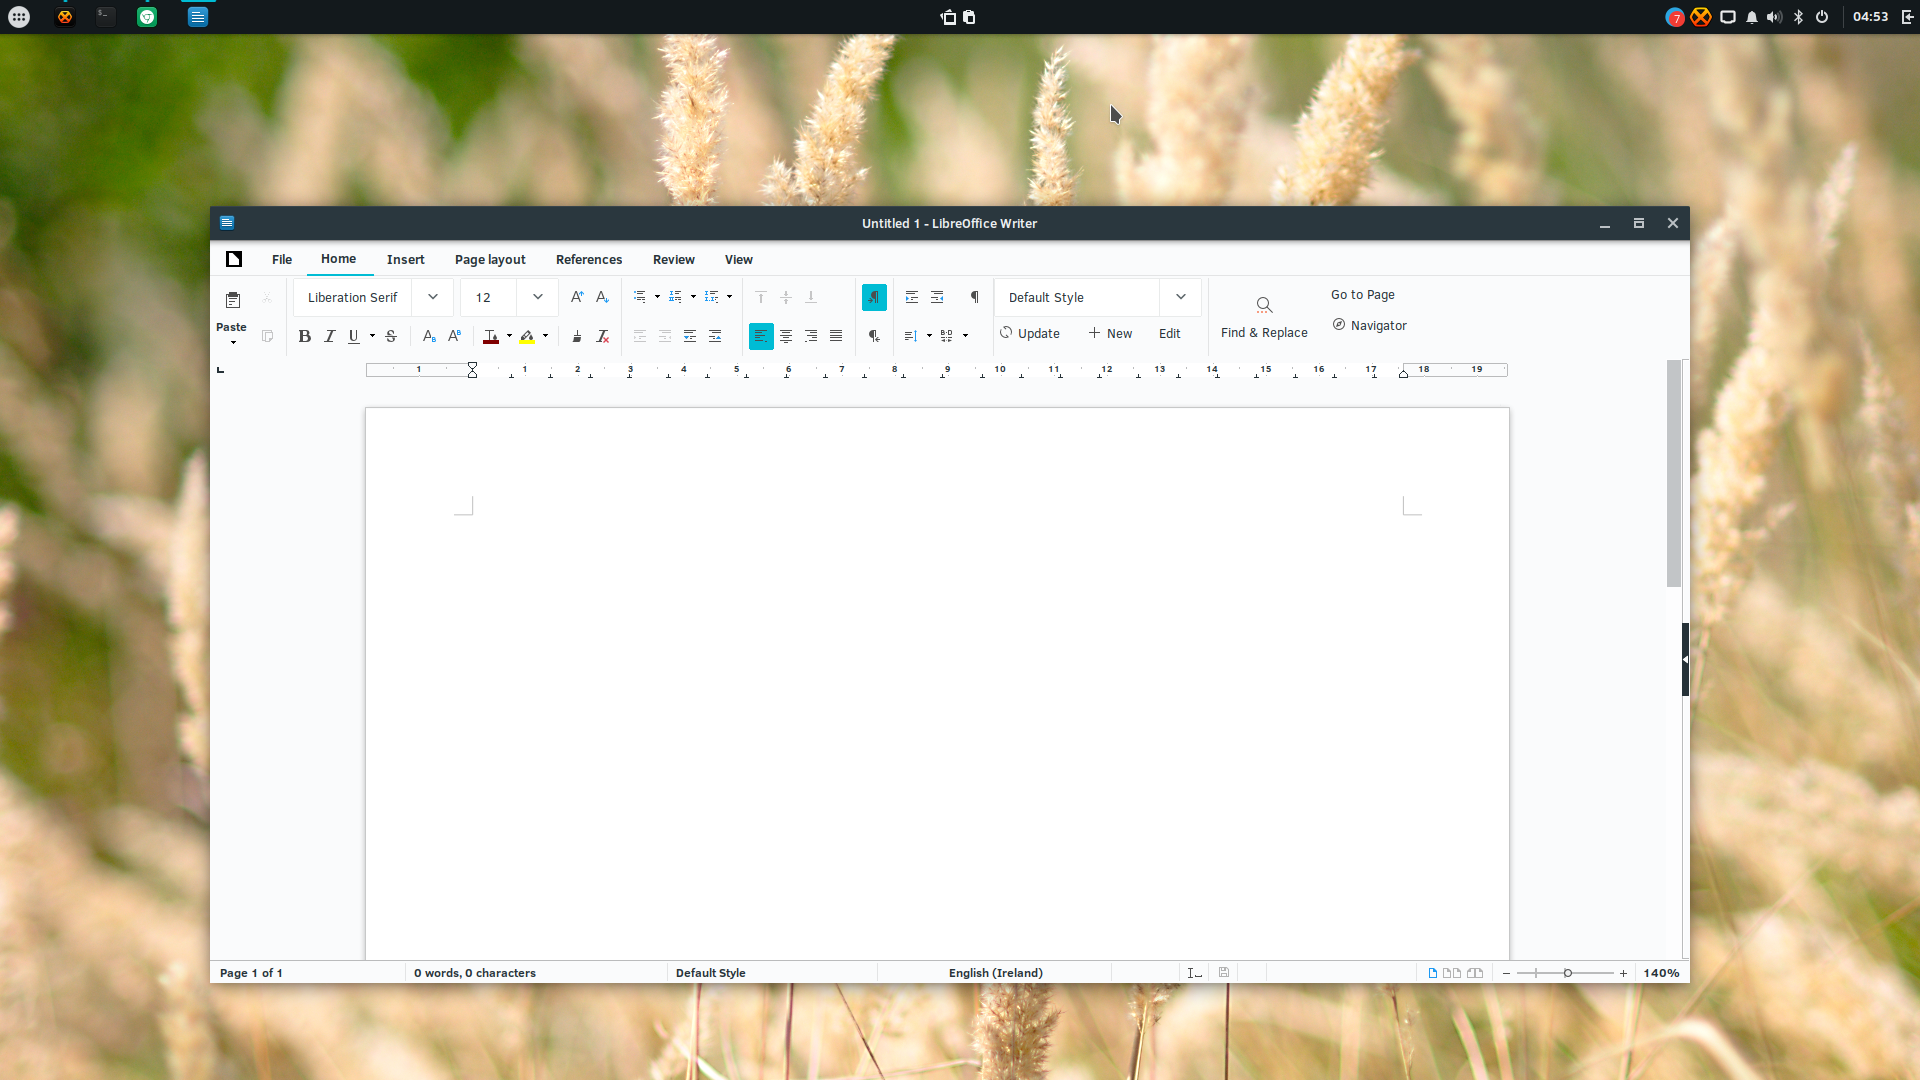The height and width of the screenshot is (1080, 1920).
Task: Toggle center alignment
Action: (x=786, y=336)
